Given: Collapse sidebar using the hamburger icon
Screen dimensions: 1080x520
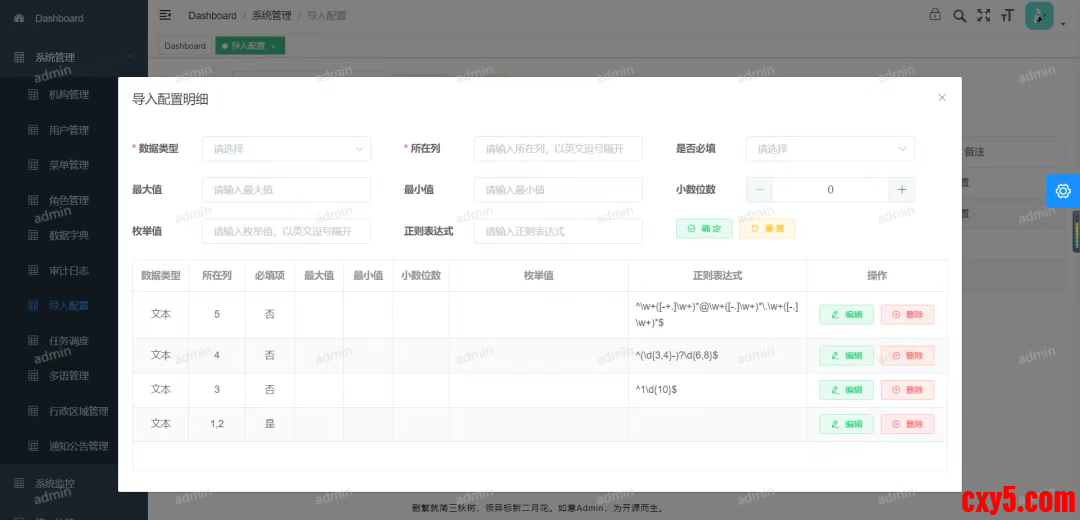Looking at the screenshot, I should tap(165, 15).
